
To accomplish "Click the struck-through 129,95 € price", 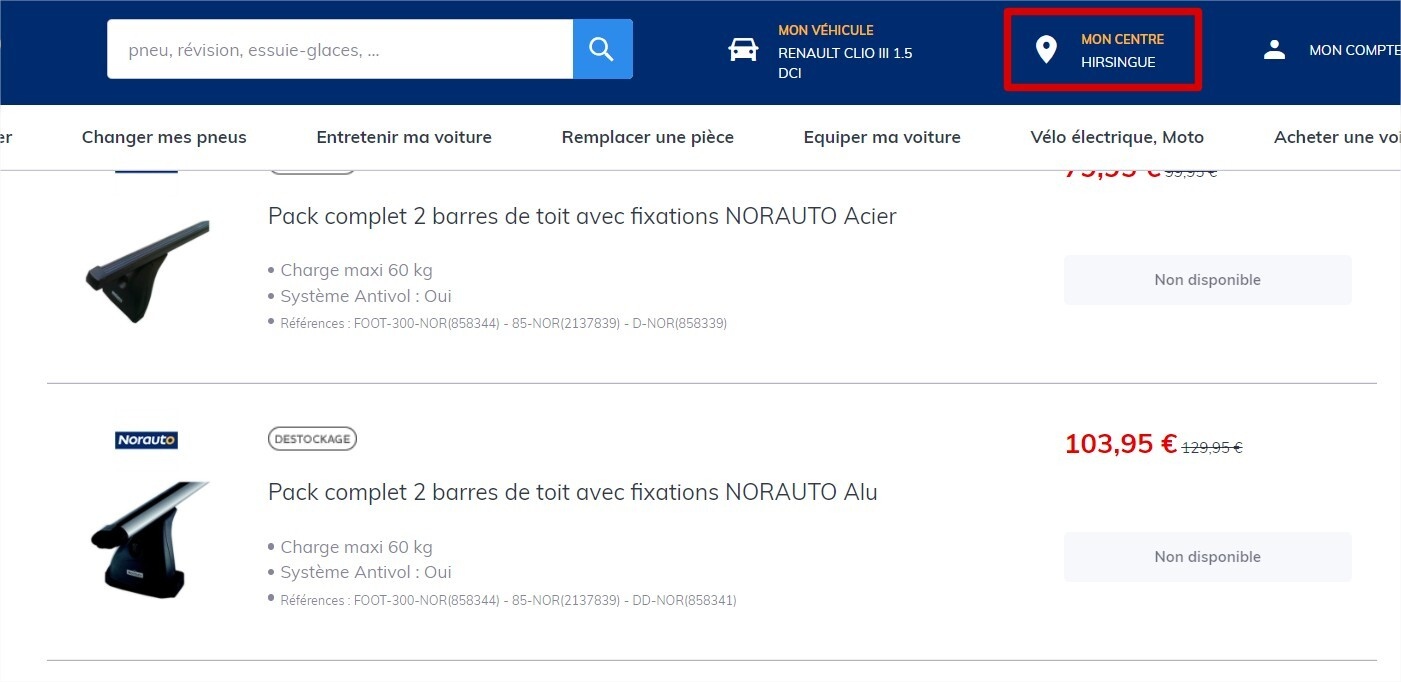I will (x=1212, y=448).
